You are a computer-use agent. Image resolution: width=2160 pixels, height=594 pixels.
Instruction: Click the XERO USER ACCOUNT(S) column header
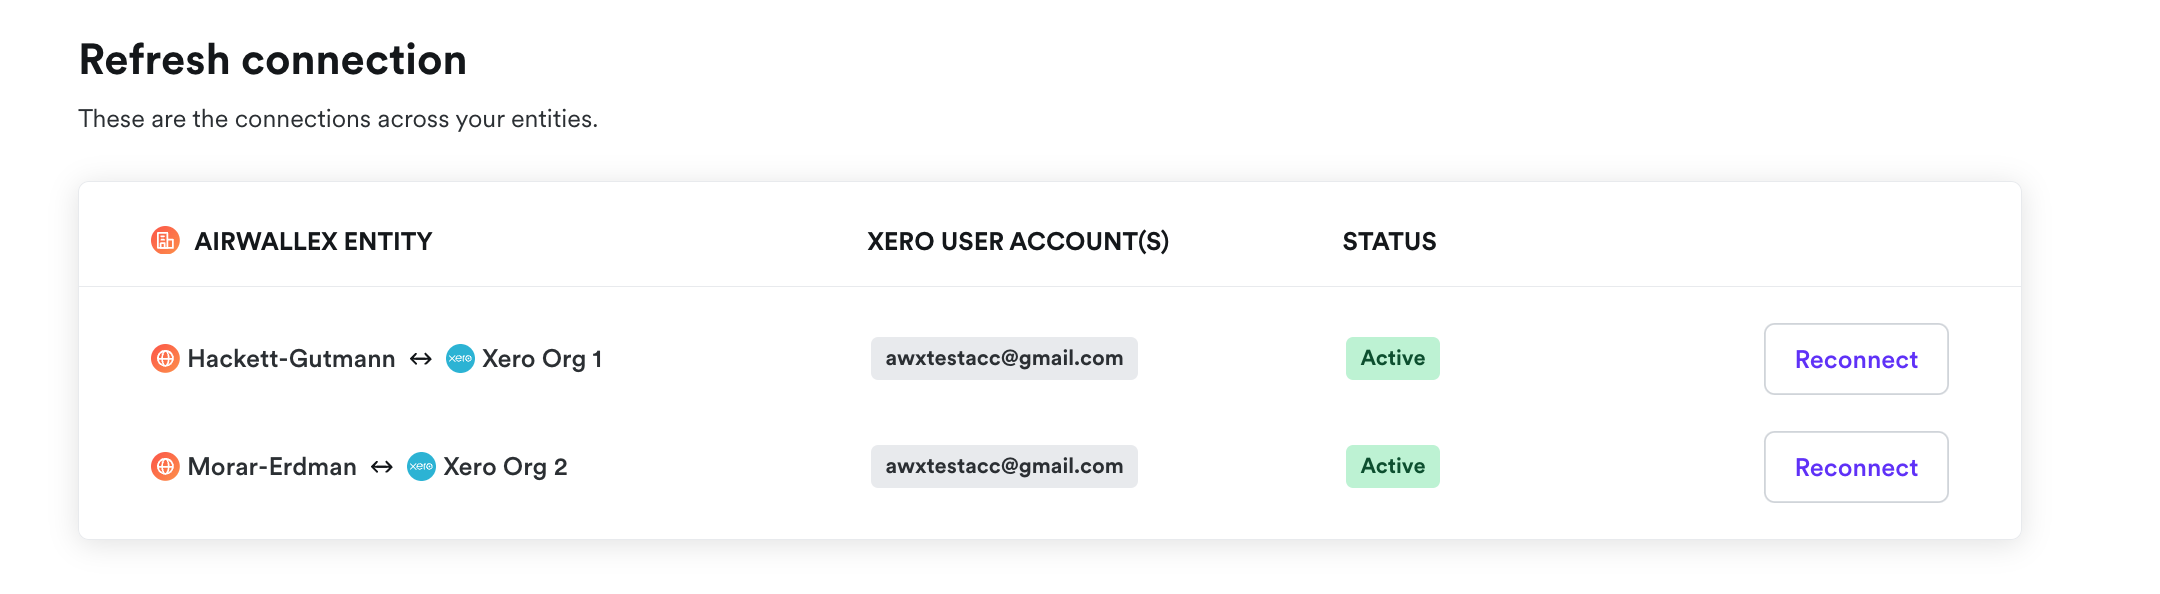pos(1017,241)
